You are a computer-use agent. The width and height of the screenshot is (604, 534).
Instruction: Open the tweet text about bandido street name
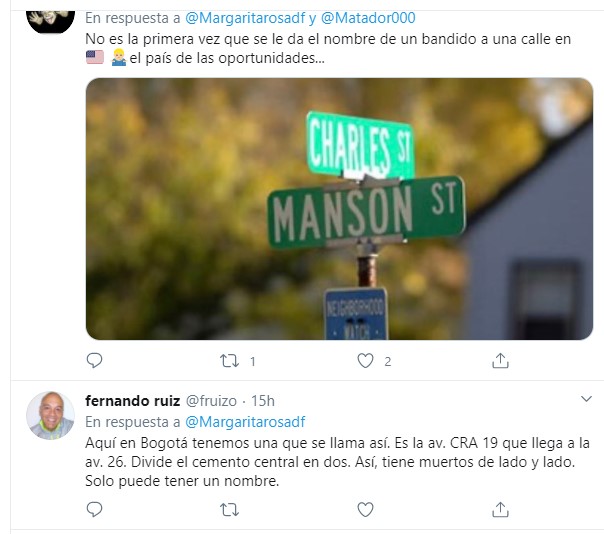coord(328,49)
